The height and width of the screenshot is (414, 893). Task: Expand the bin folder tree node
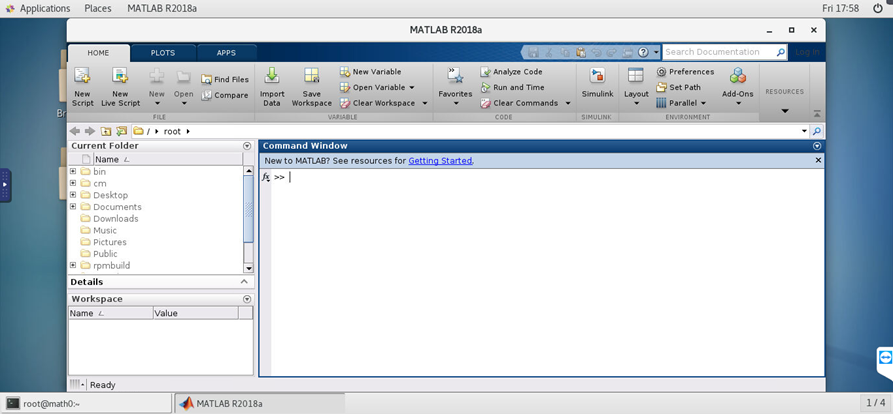pos(73,171)
